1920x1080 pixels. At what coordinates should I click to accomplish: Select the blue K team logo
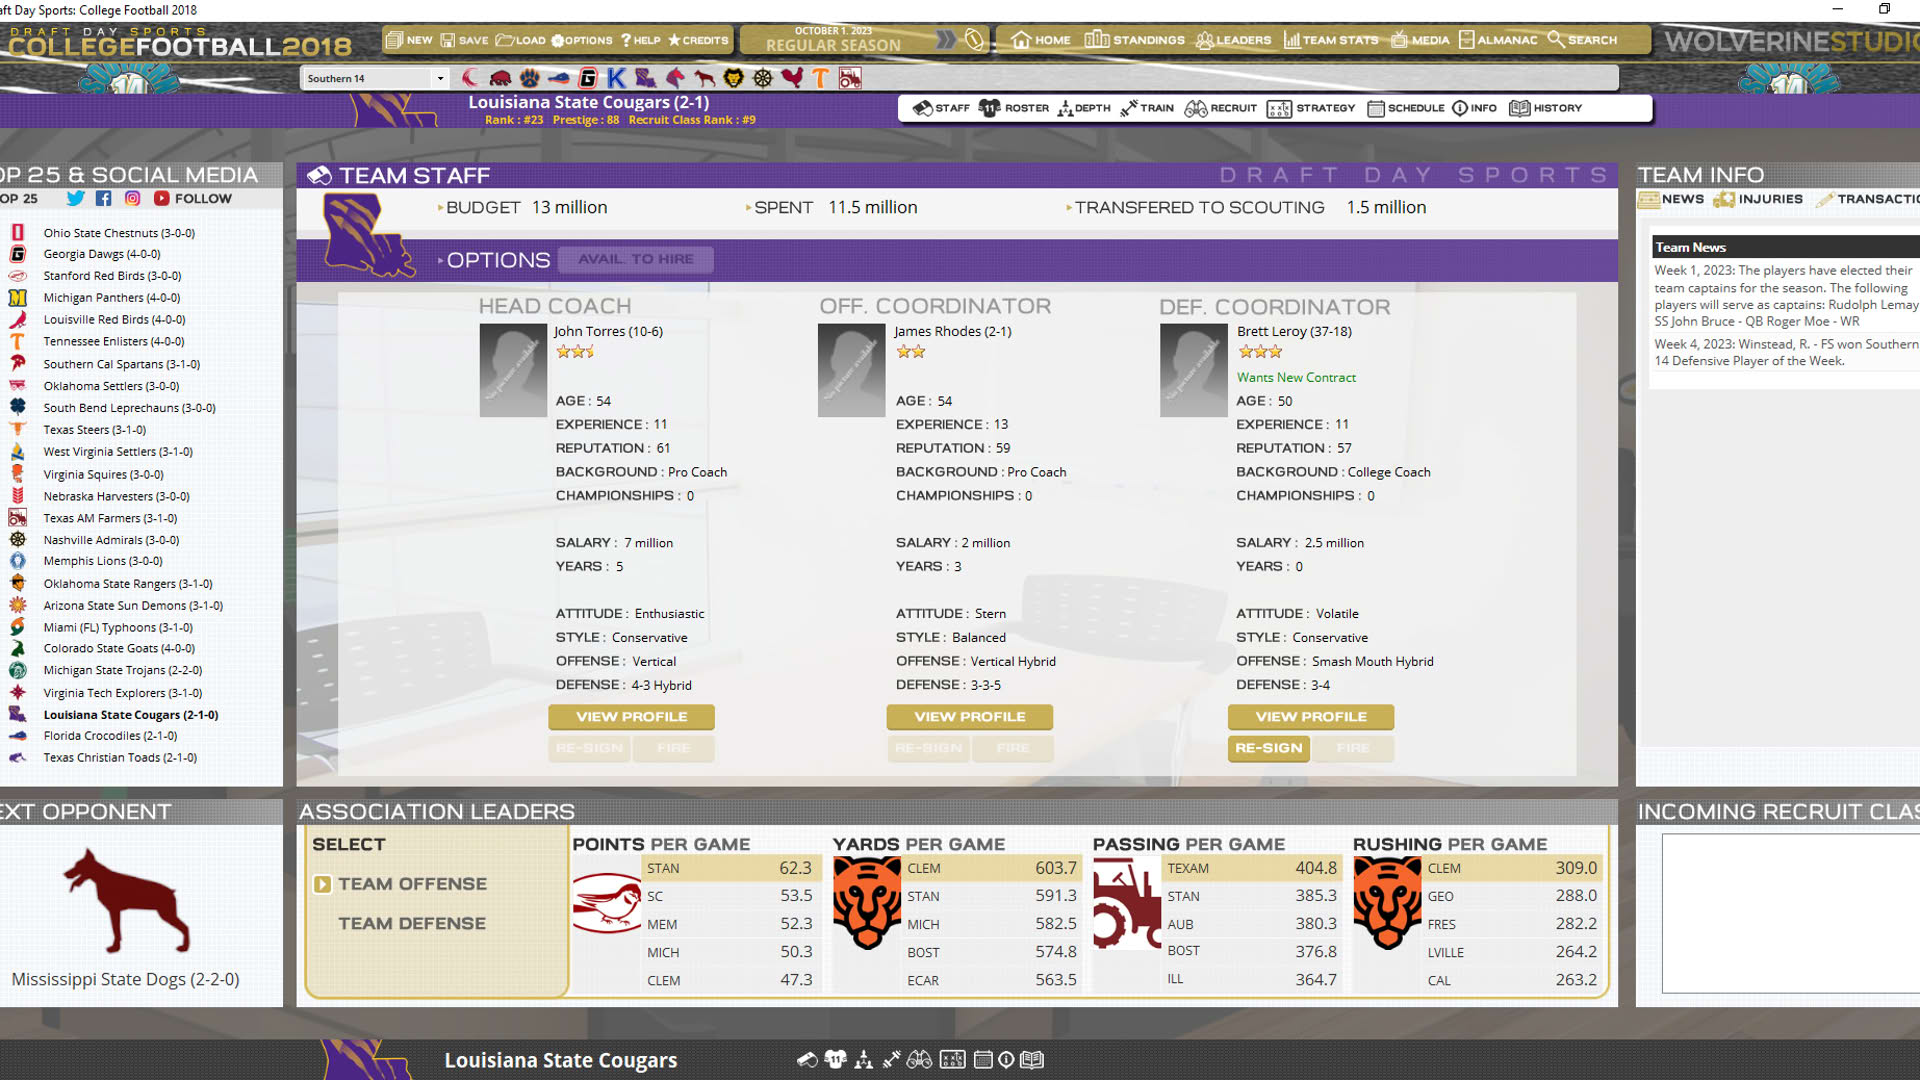coord(616,78)
